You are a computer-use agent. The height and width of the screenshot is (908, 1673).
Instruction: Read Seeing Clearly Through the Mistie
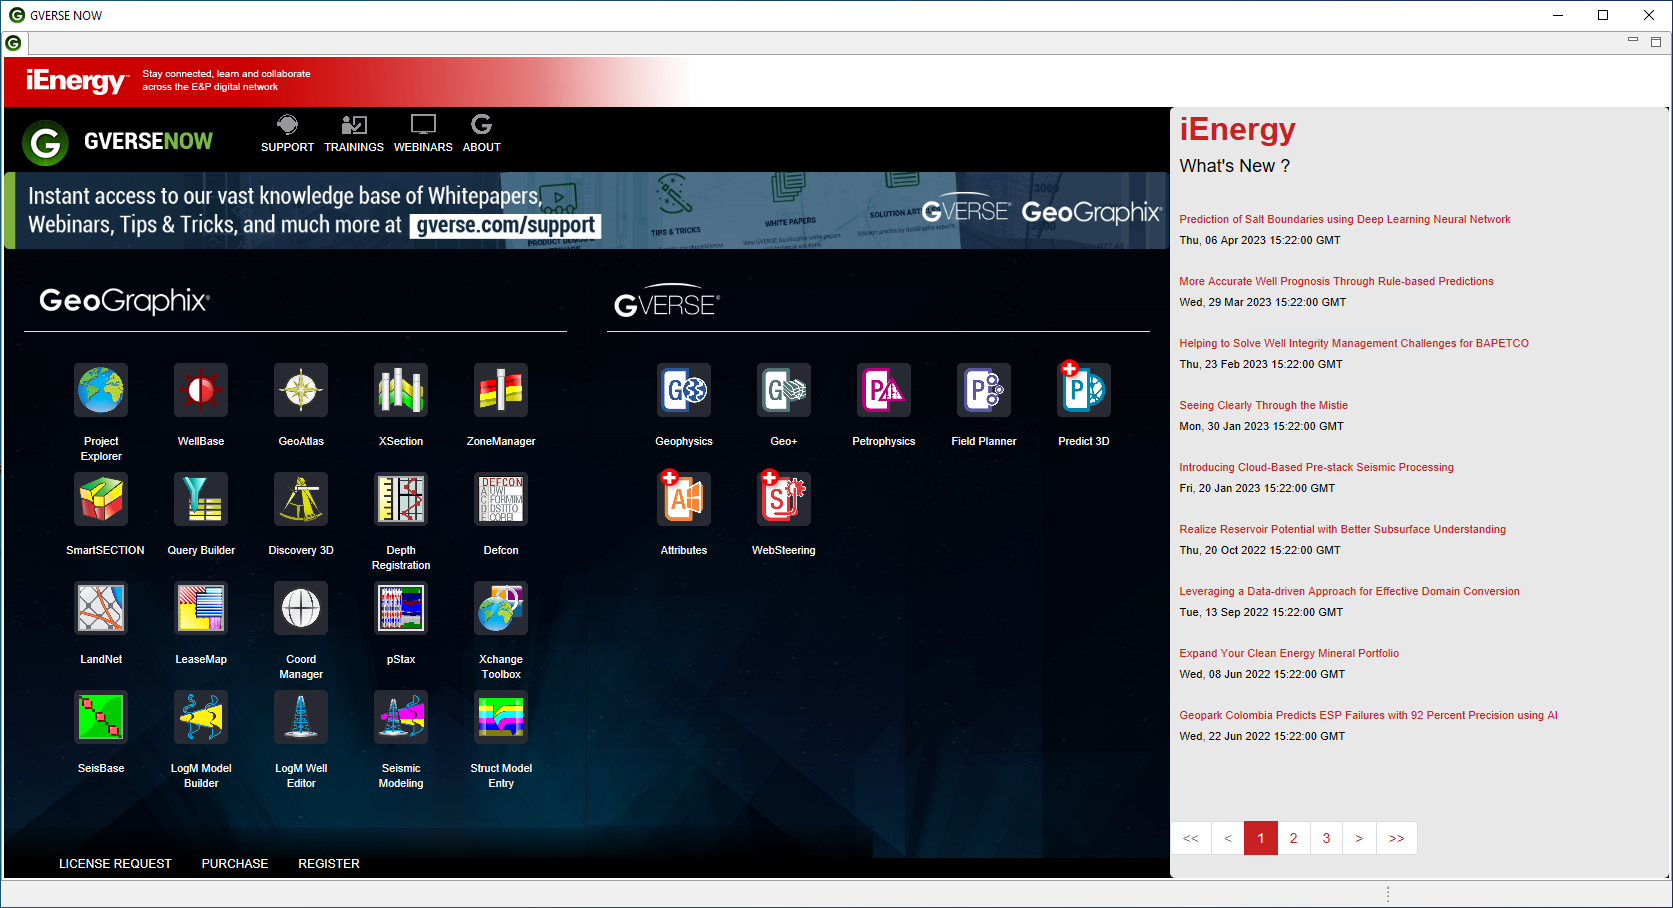tap(1263, 405)
